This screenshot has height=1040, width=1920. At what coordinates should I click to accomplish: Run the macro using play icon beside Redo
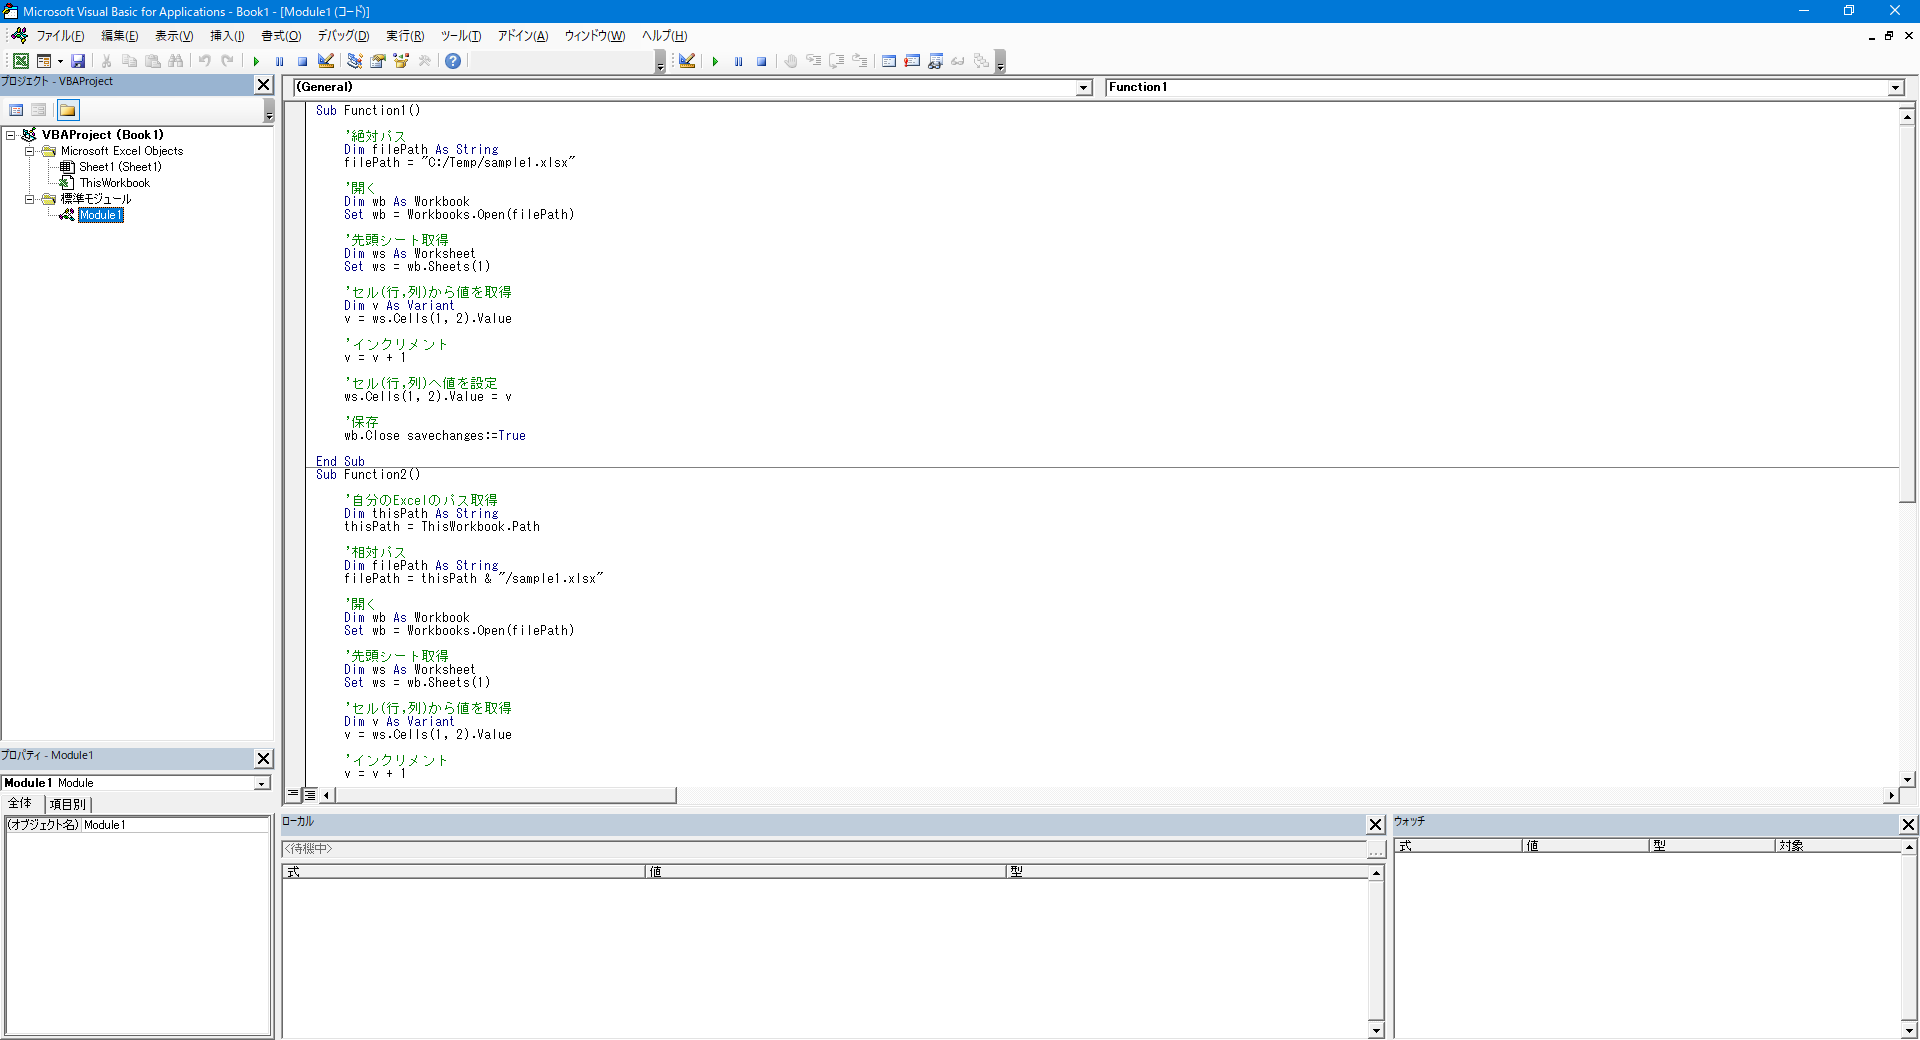pos(256,61)
